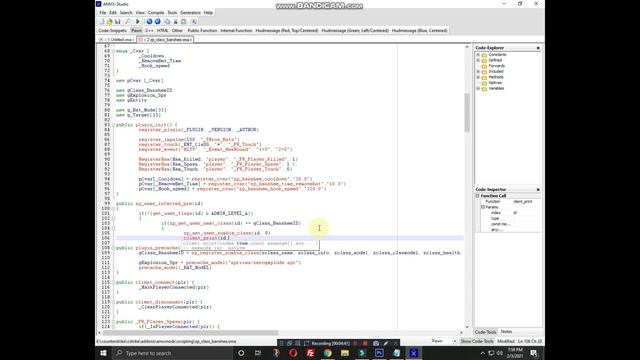The width and height of the screenshot is (640, 360).
Task: Select the Pawn snippets tab
Action: pos(136,31)
